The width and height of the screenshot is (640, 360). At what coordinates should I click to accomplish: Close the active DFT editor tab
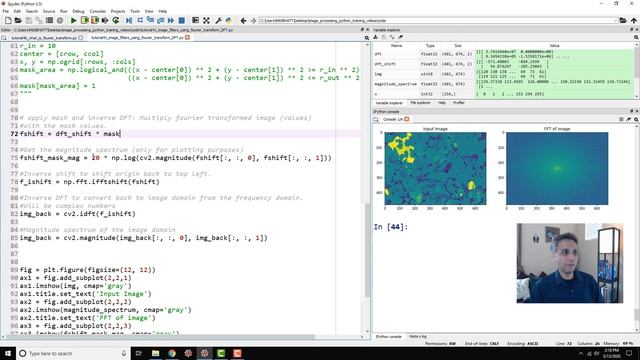(x=187, y=38)
